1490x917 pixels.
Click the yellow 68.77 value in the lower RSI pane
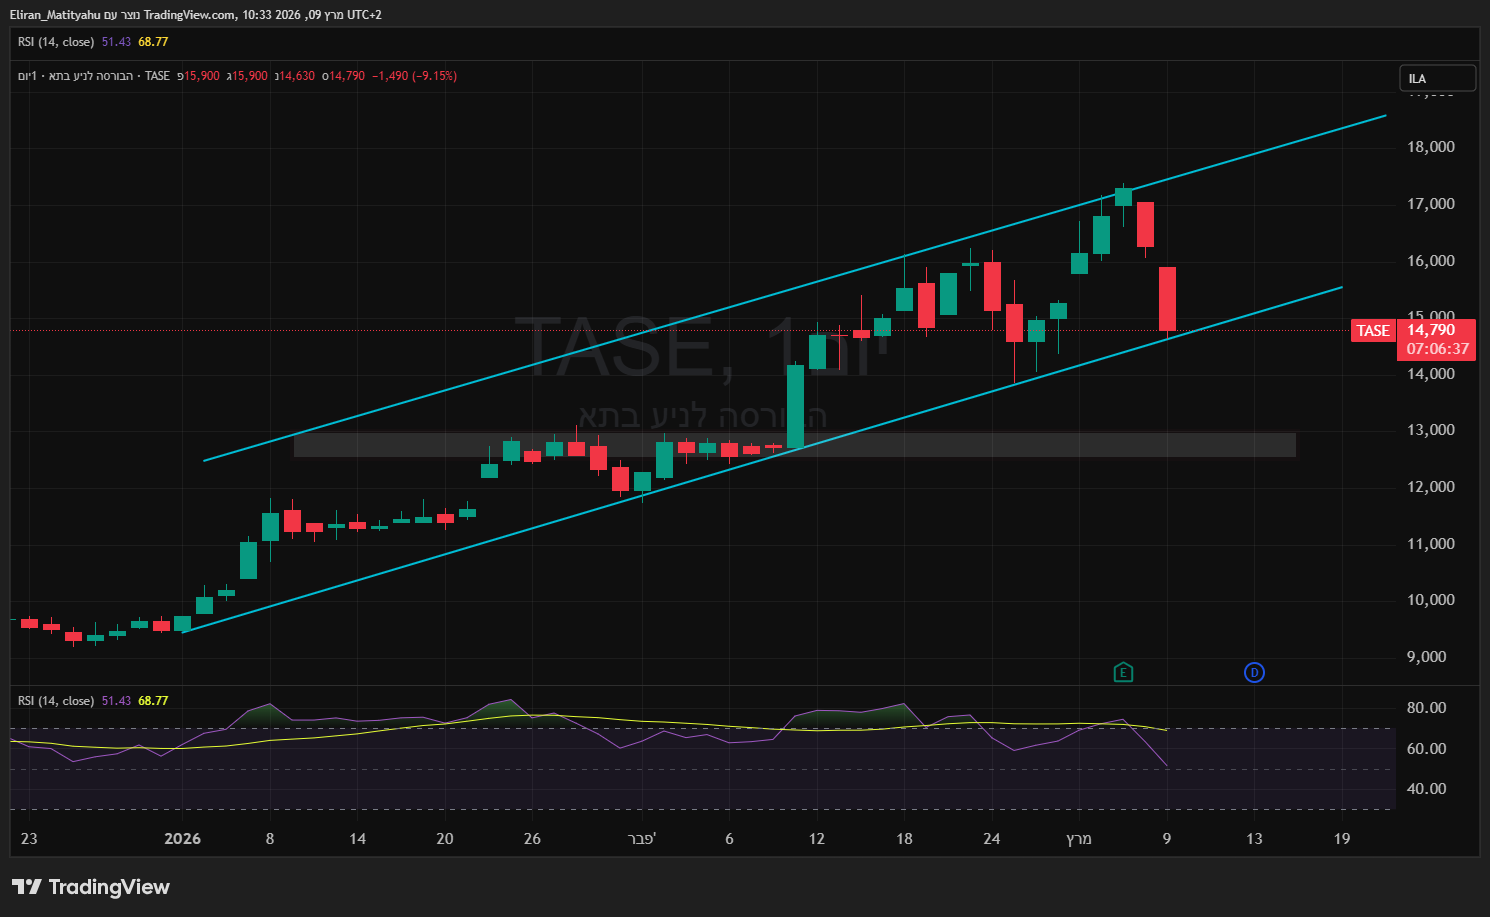[153, 701]
